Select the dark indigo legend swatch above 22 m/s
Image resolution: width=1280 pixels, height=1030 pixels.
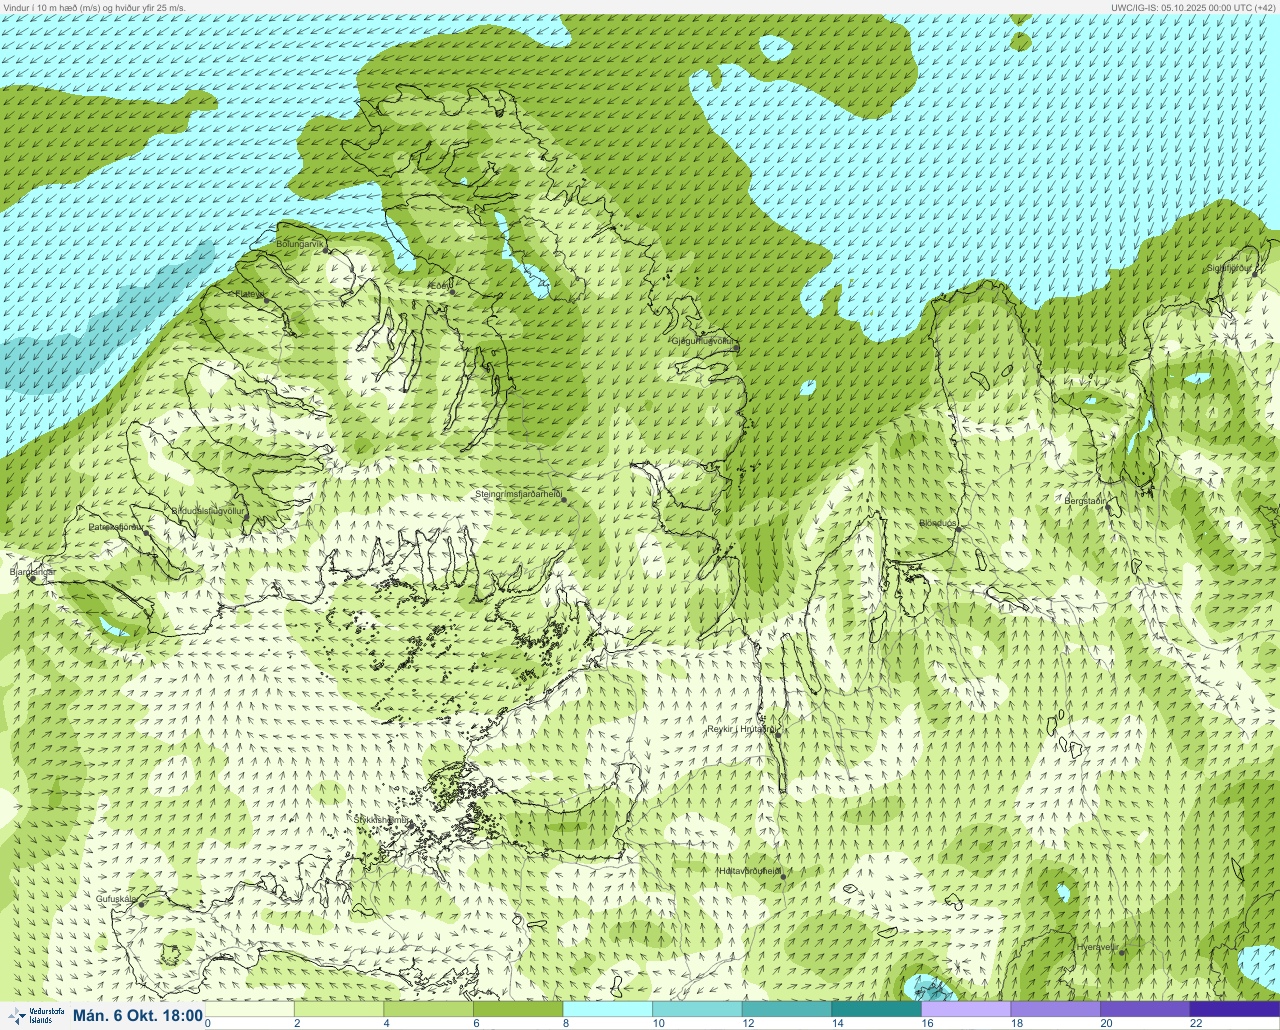[1234, 1009]
